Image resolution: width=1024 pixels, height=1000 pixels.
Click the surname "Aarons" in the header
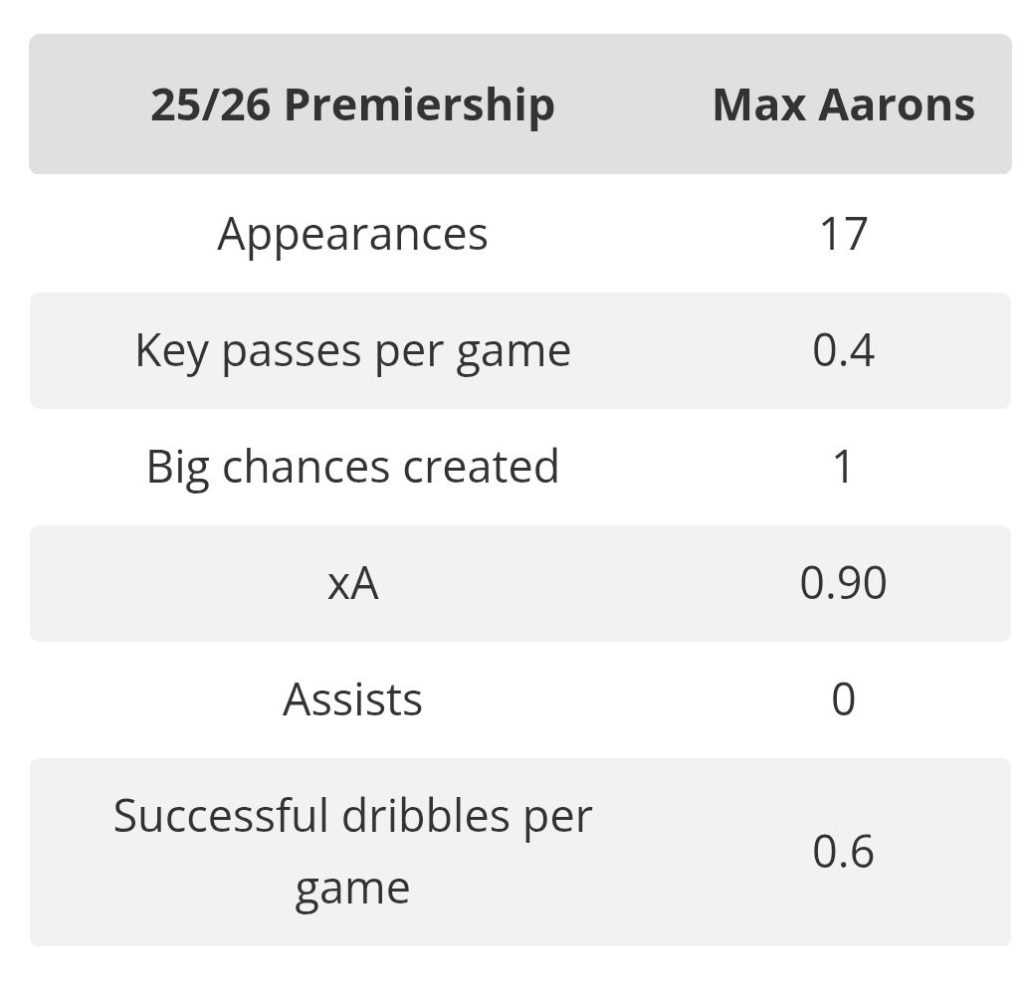pos(897,105)
